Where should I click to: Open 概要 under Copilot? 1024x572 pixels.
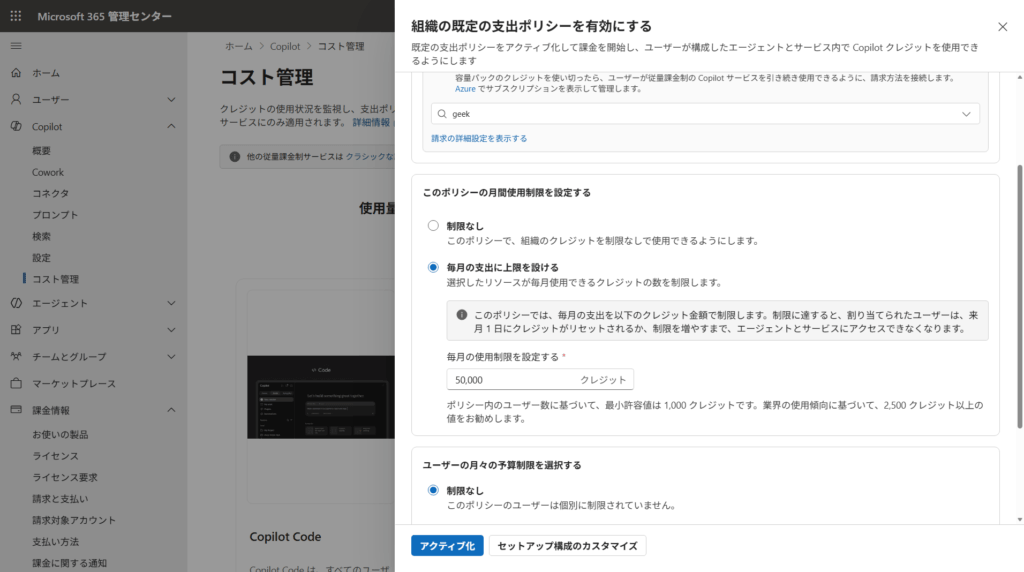point(41,151)
